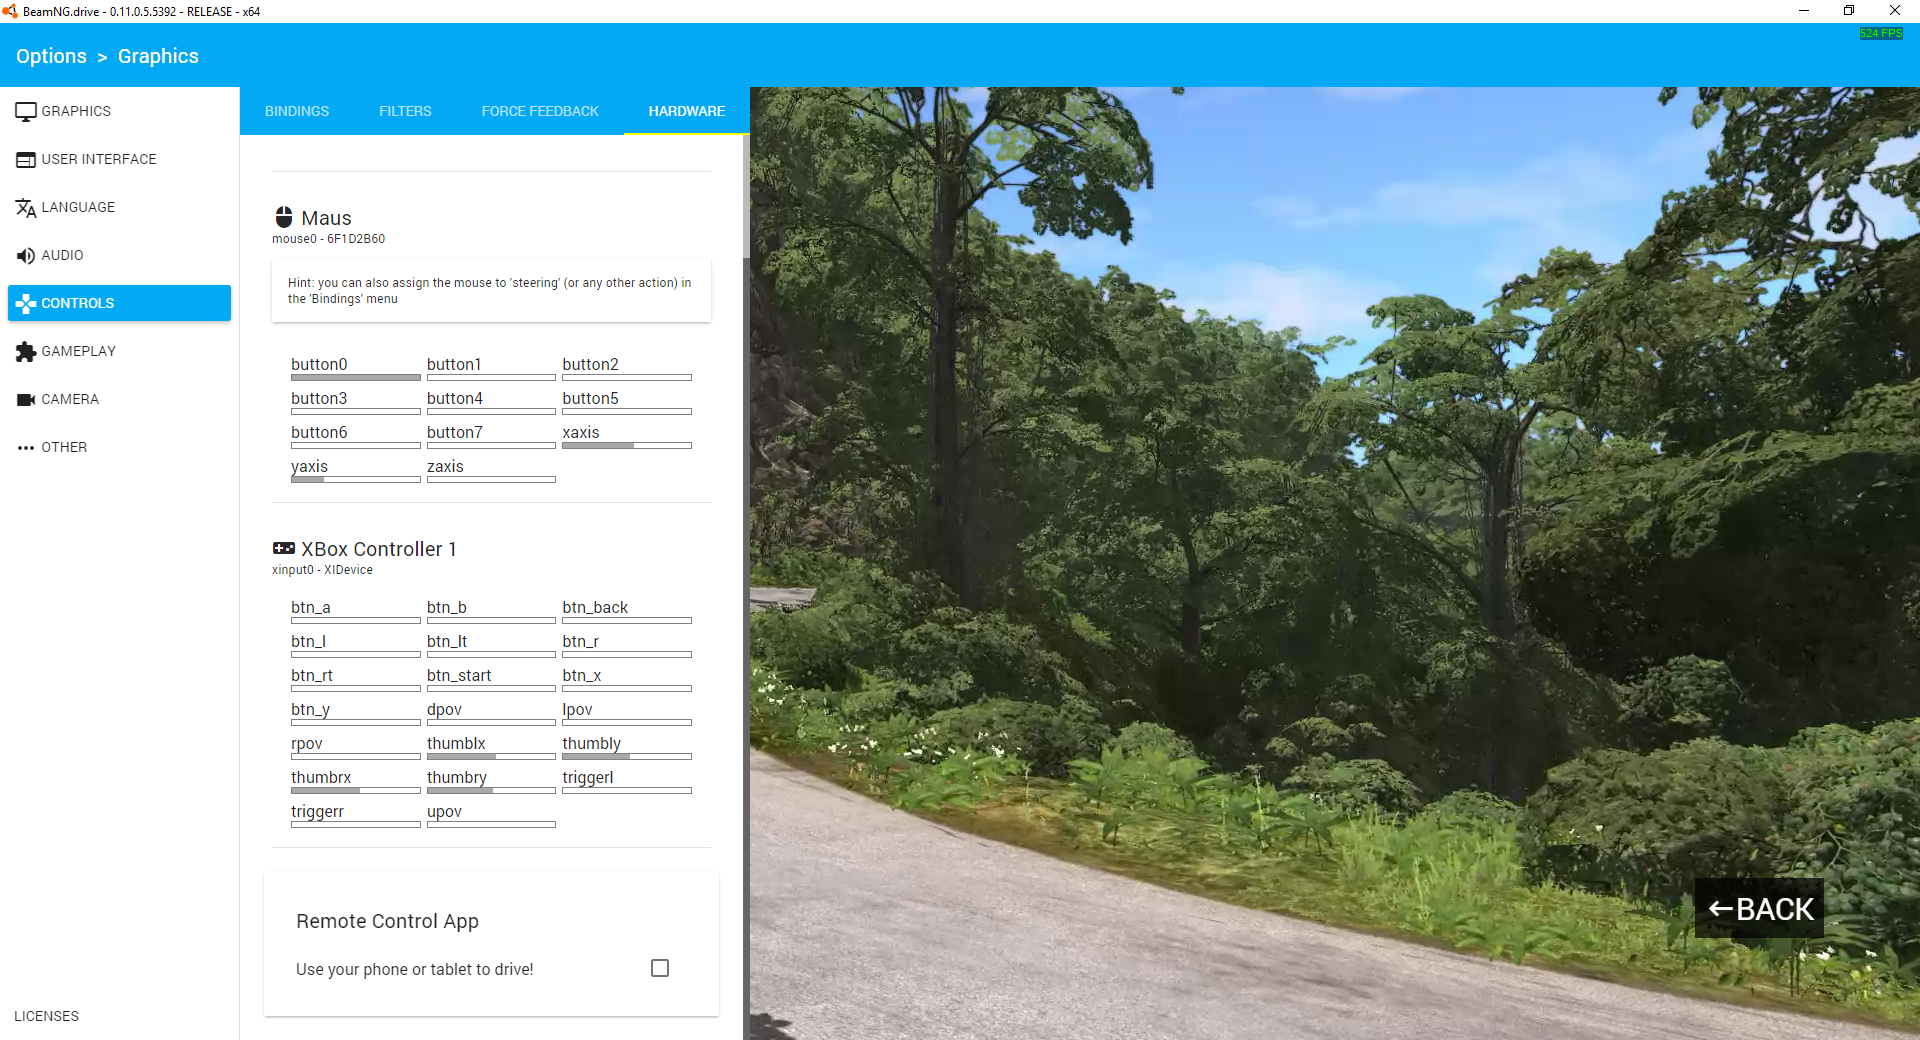The image size is (1920, 1040).
Task: Click the XBox Controller 1 heading
Action: [x=379, y=549]
